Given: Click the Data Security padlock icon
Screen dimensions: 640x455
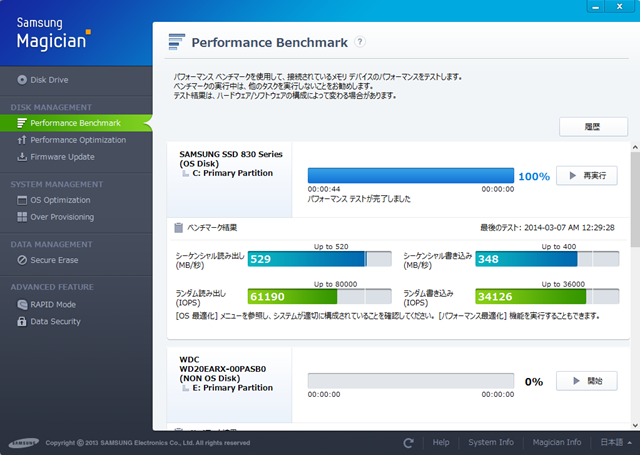Looking at the screenshot, I should (22, 322).
